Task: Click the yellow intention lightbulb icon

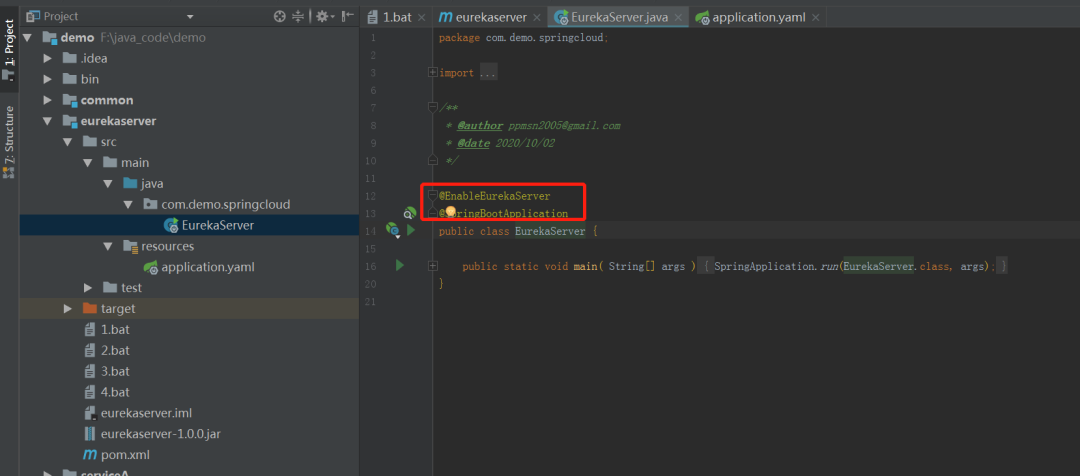Action: [451, 211]
